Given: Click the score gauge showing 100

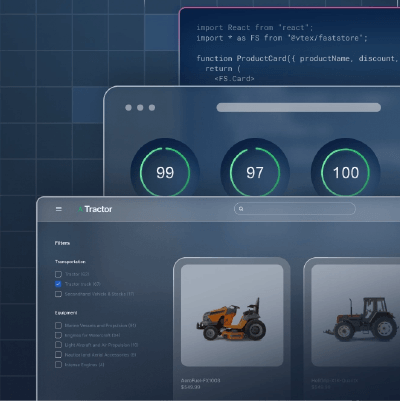Looking at the screenshot, I should (345, 172).
